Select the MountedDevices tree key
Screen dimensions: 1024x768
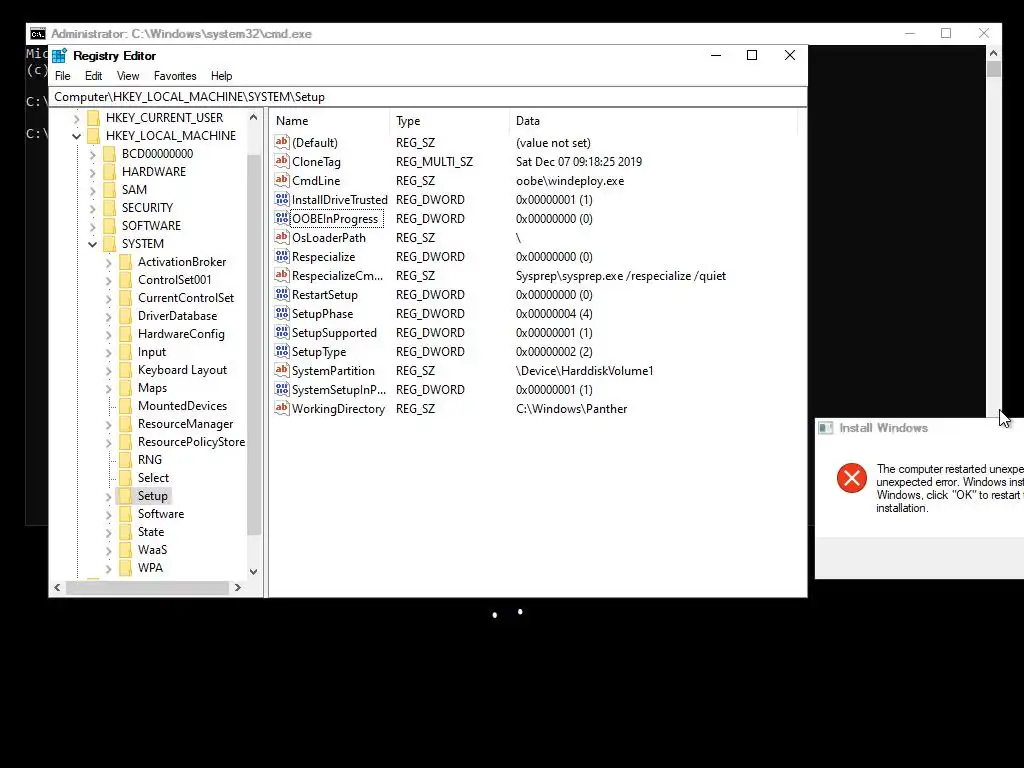click(182, 406)
